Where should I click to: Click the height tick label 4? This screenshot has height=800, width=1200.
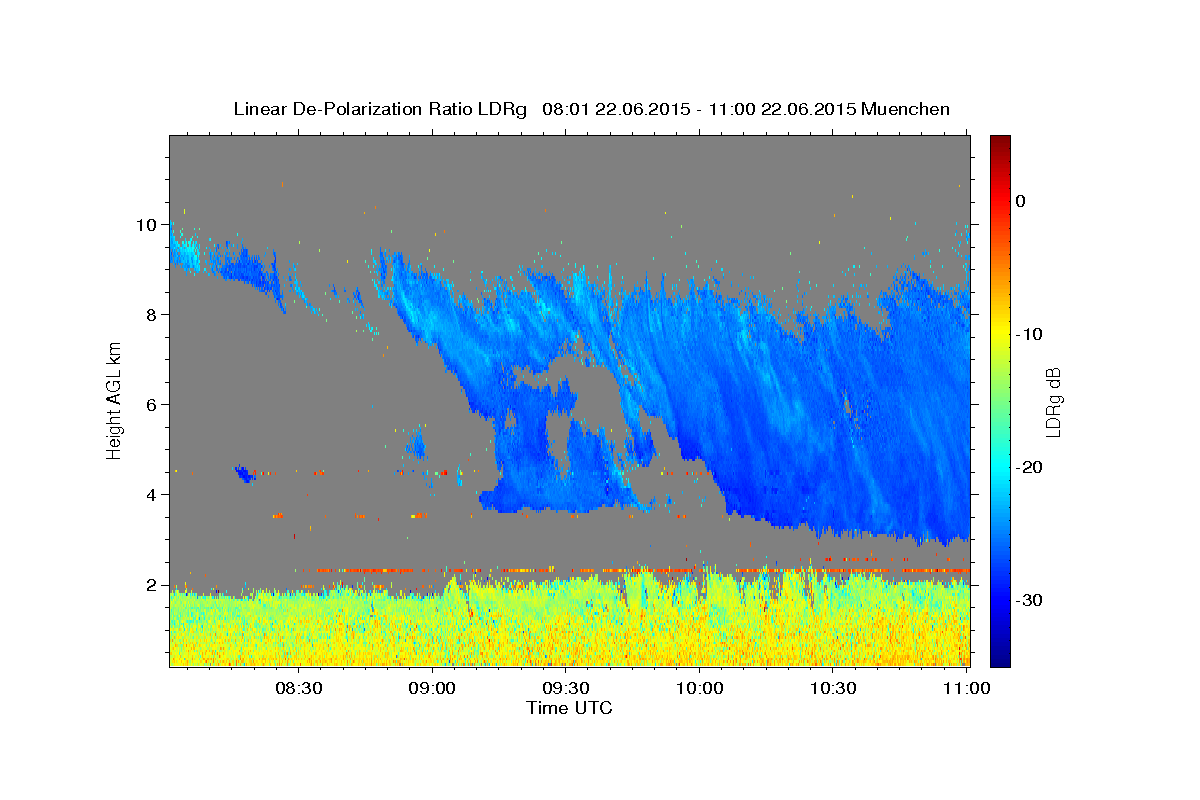tap(153, 495)
